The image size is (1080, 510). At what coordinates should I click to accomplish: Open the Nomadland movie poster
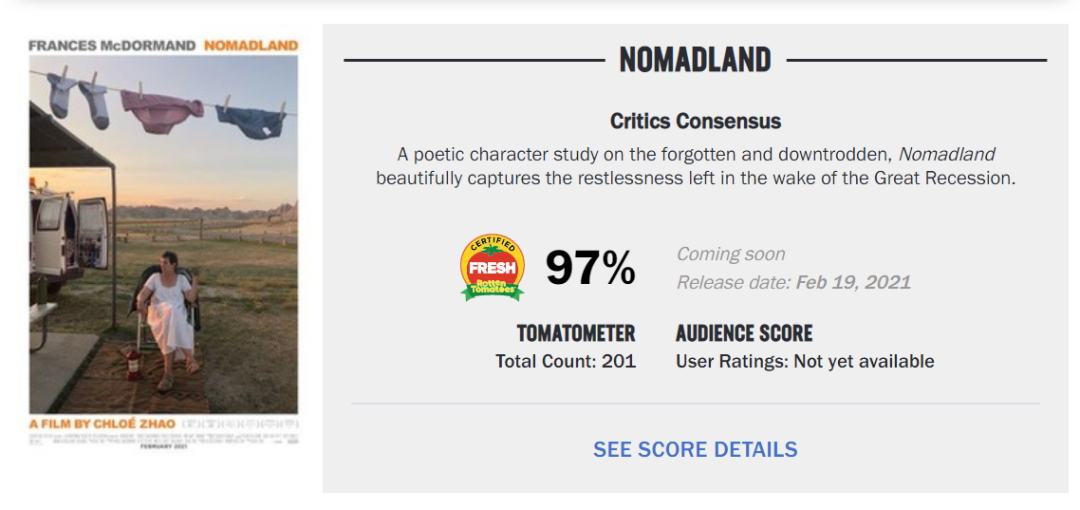[x=163, y=240]
